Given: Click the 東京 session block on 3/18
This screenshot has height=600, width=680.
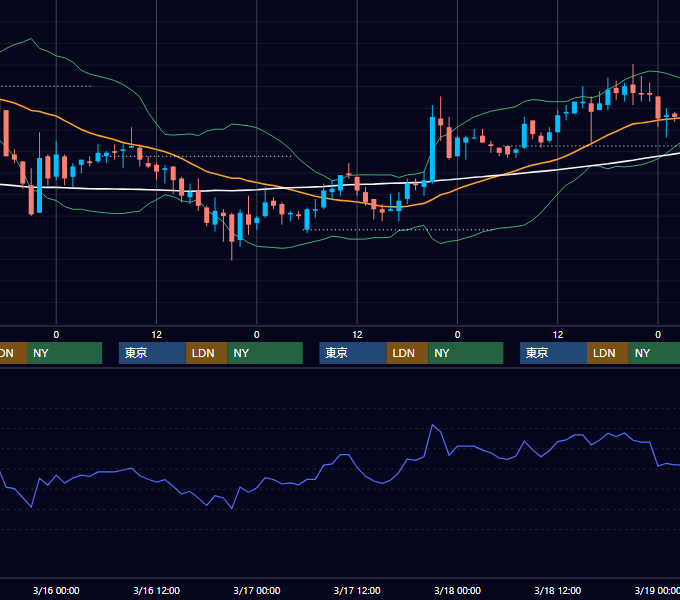Looking at the screenshot, I should point(553,353).
